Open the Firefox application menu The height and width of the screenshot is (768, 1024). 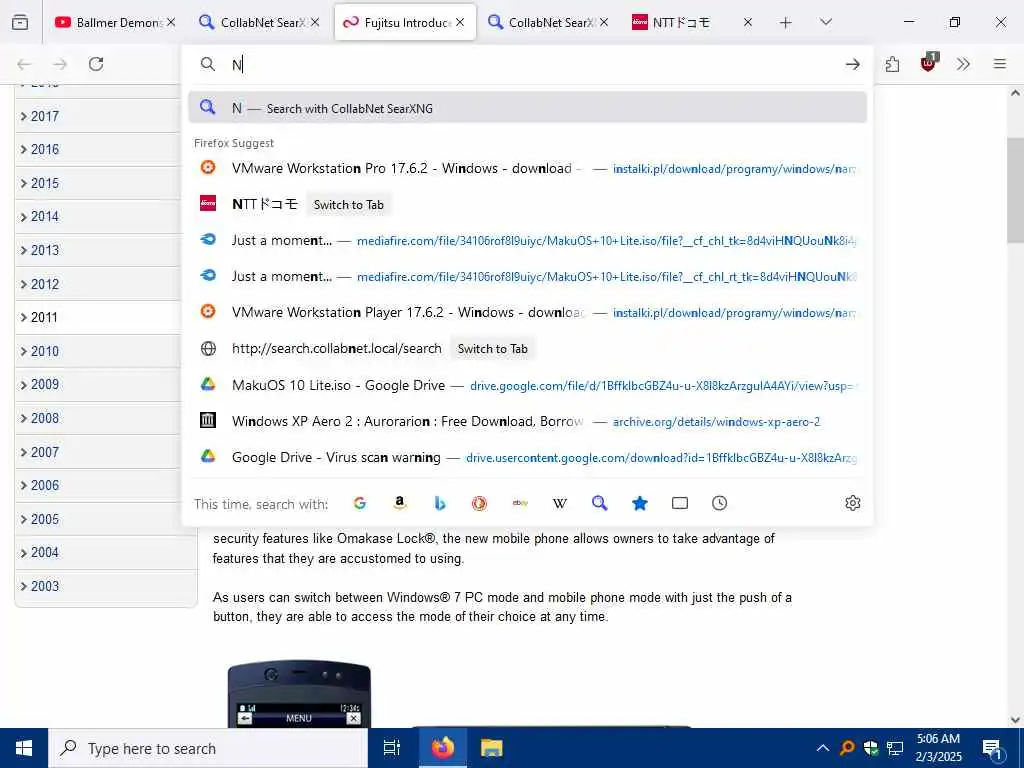point(1000,64)
